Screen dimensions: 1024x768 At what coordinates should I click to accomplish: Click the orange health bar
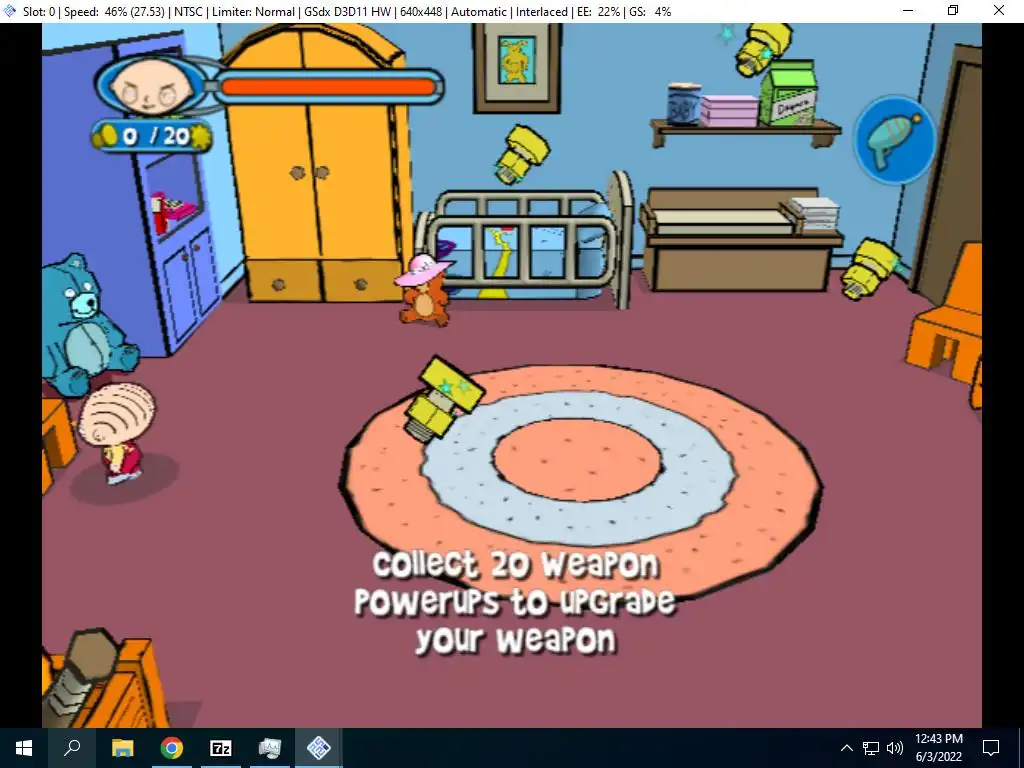coord(329,87)
